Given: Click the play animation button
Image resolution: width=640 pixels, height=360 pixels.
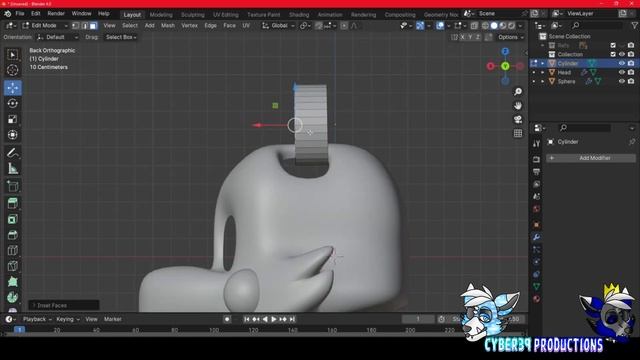Looking at the screenshot, I should click(274, 319).
